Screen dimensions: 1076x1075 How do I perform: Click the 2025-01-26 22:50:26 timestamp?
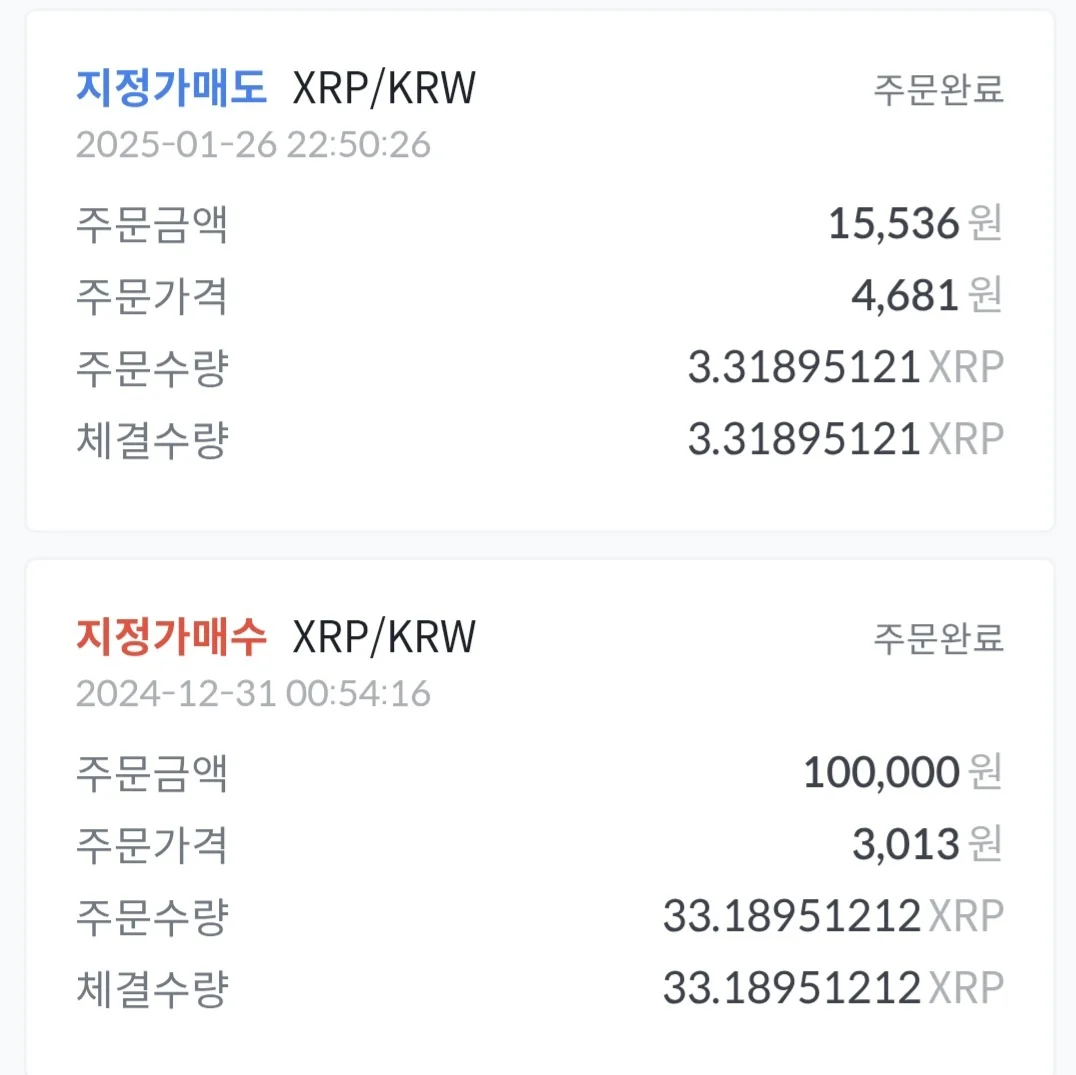point(253,145)
